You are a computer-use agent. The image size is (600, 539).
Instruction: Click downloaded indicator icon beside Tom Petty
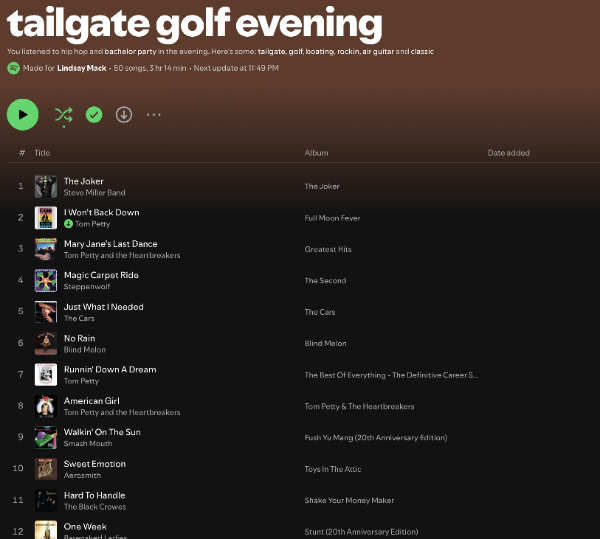68,224
